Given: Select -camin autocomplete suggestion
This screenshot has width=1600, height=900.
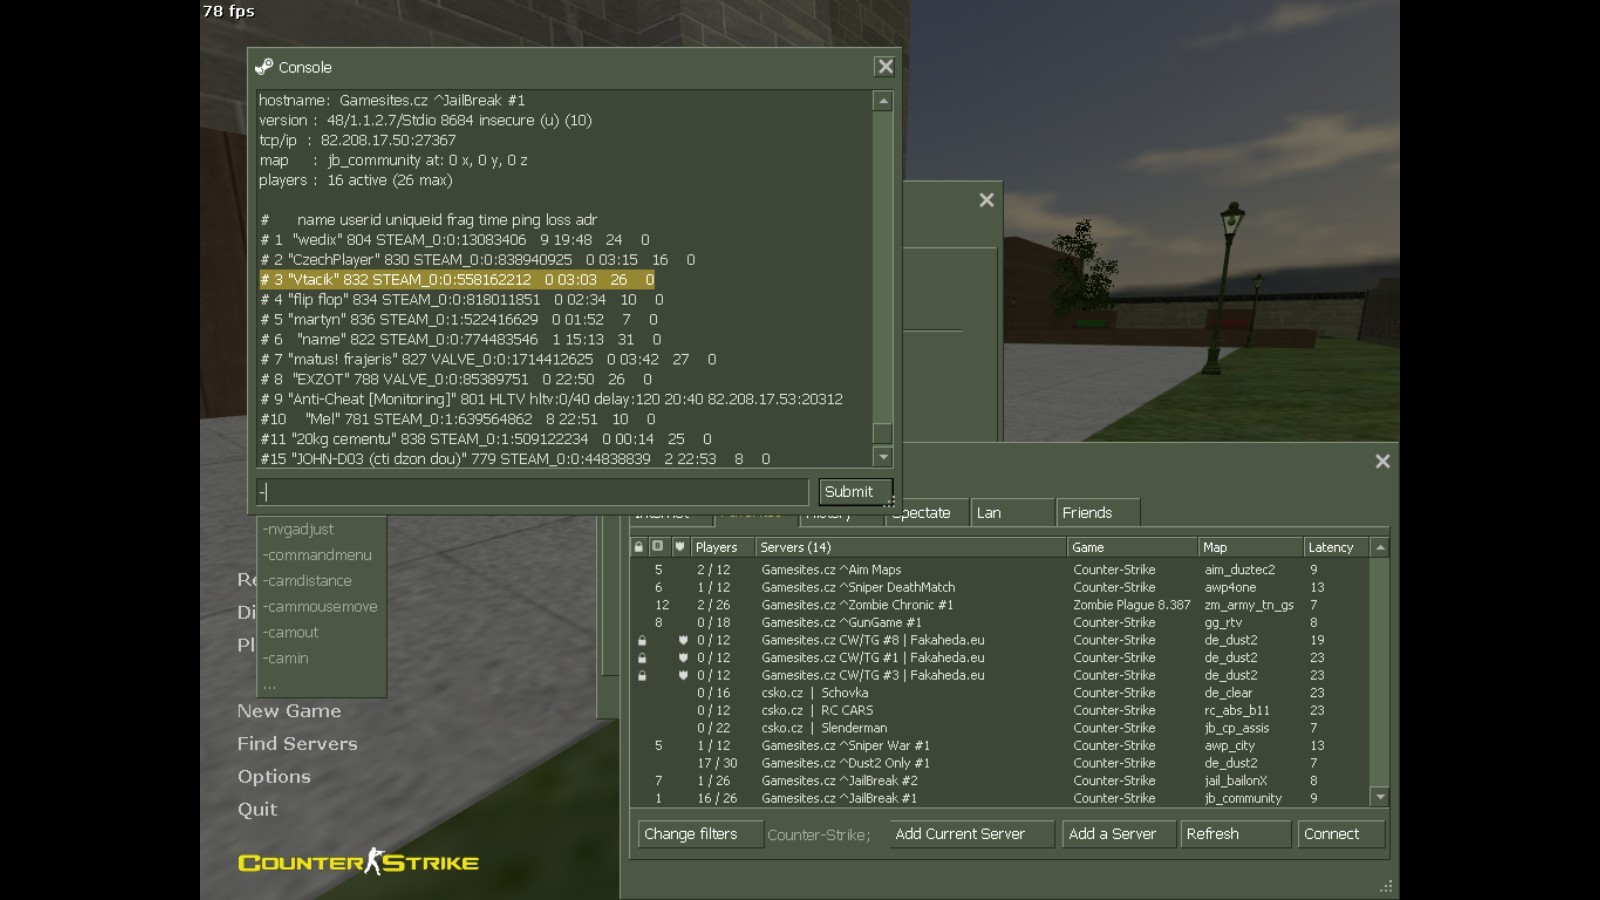Looking at the screenshot, I should coord(322,659).
